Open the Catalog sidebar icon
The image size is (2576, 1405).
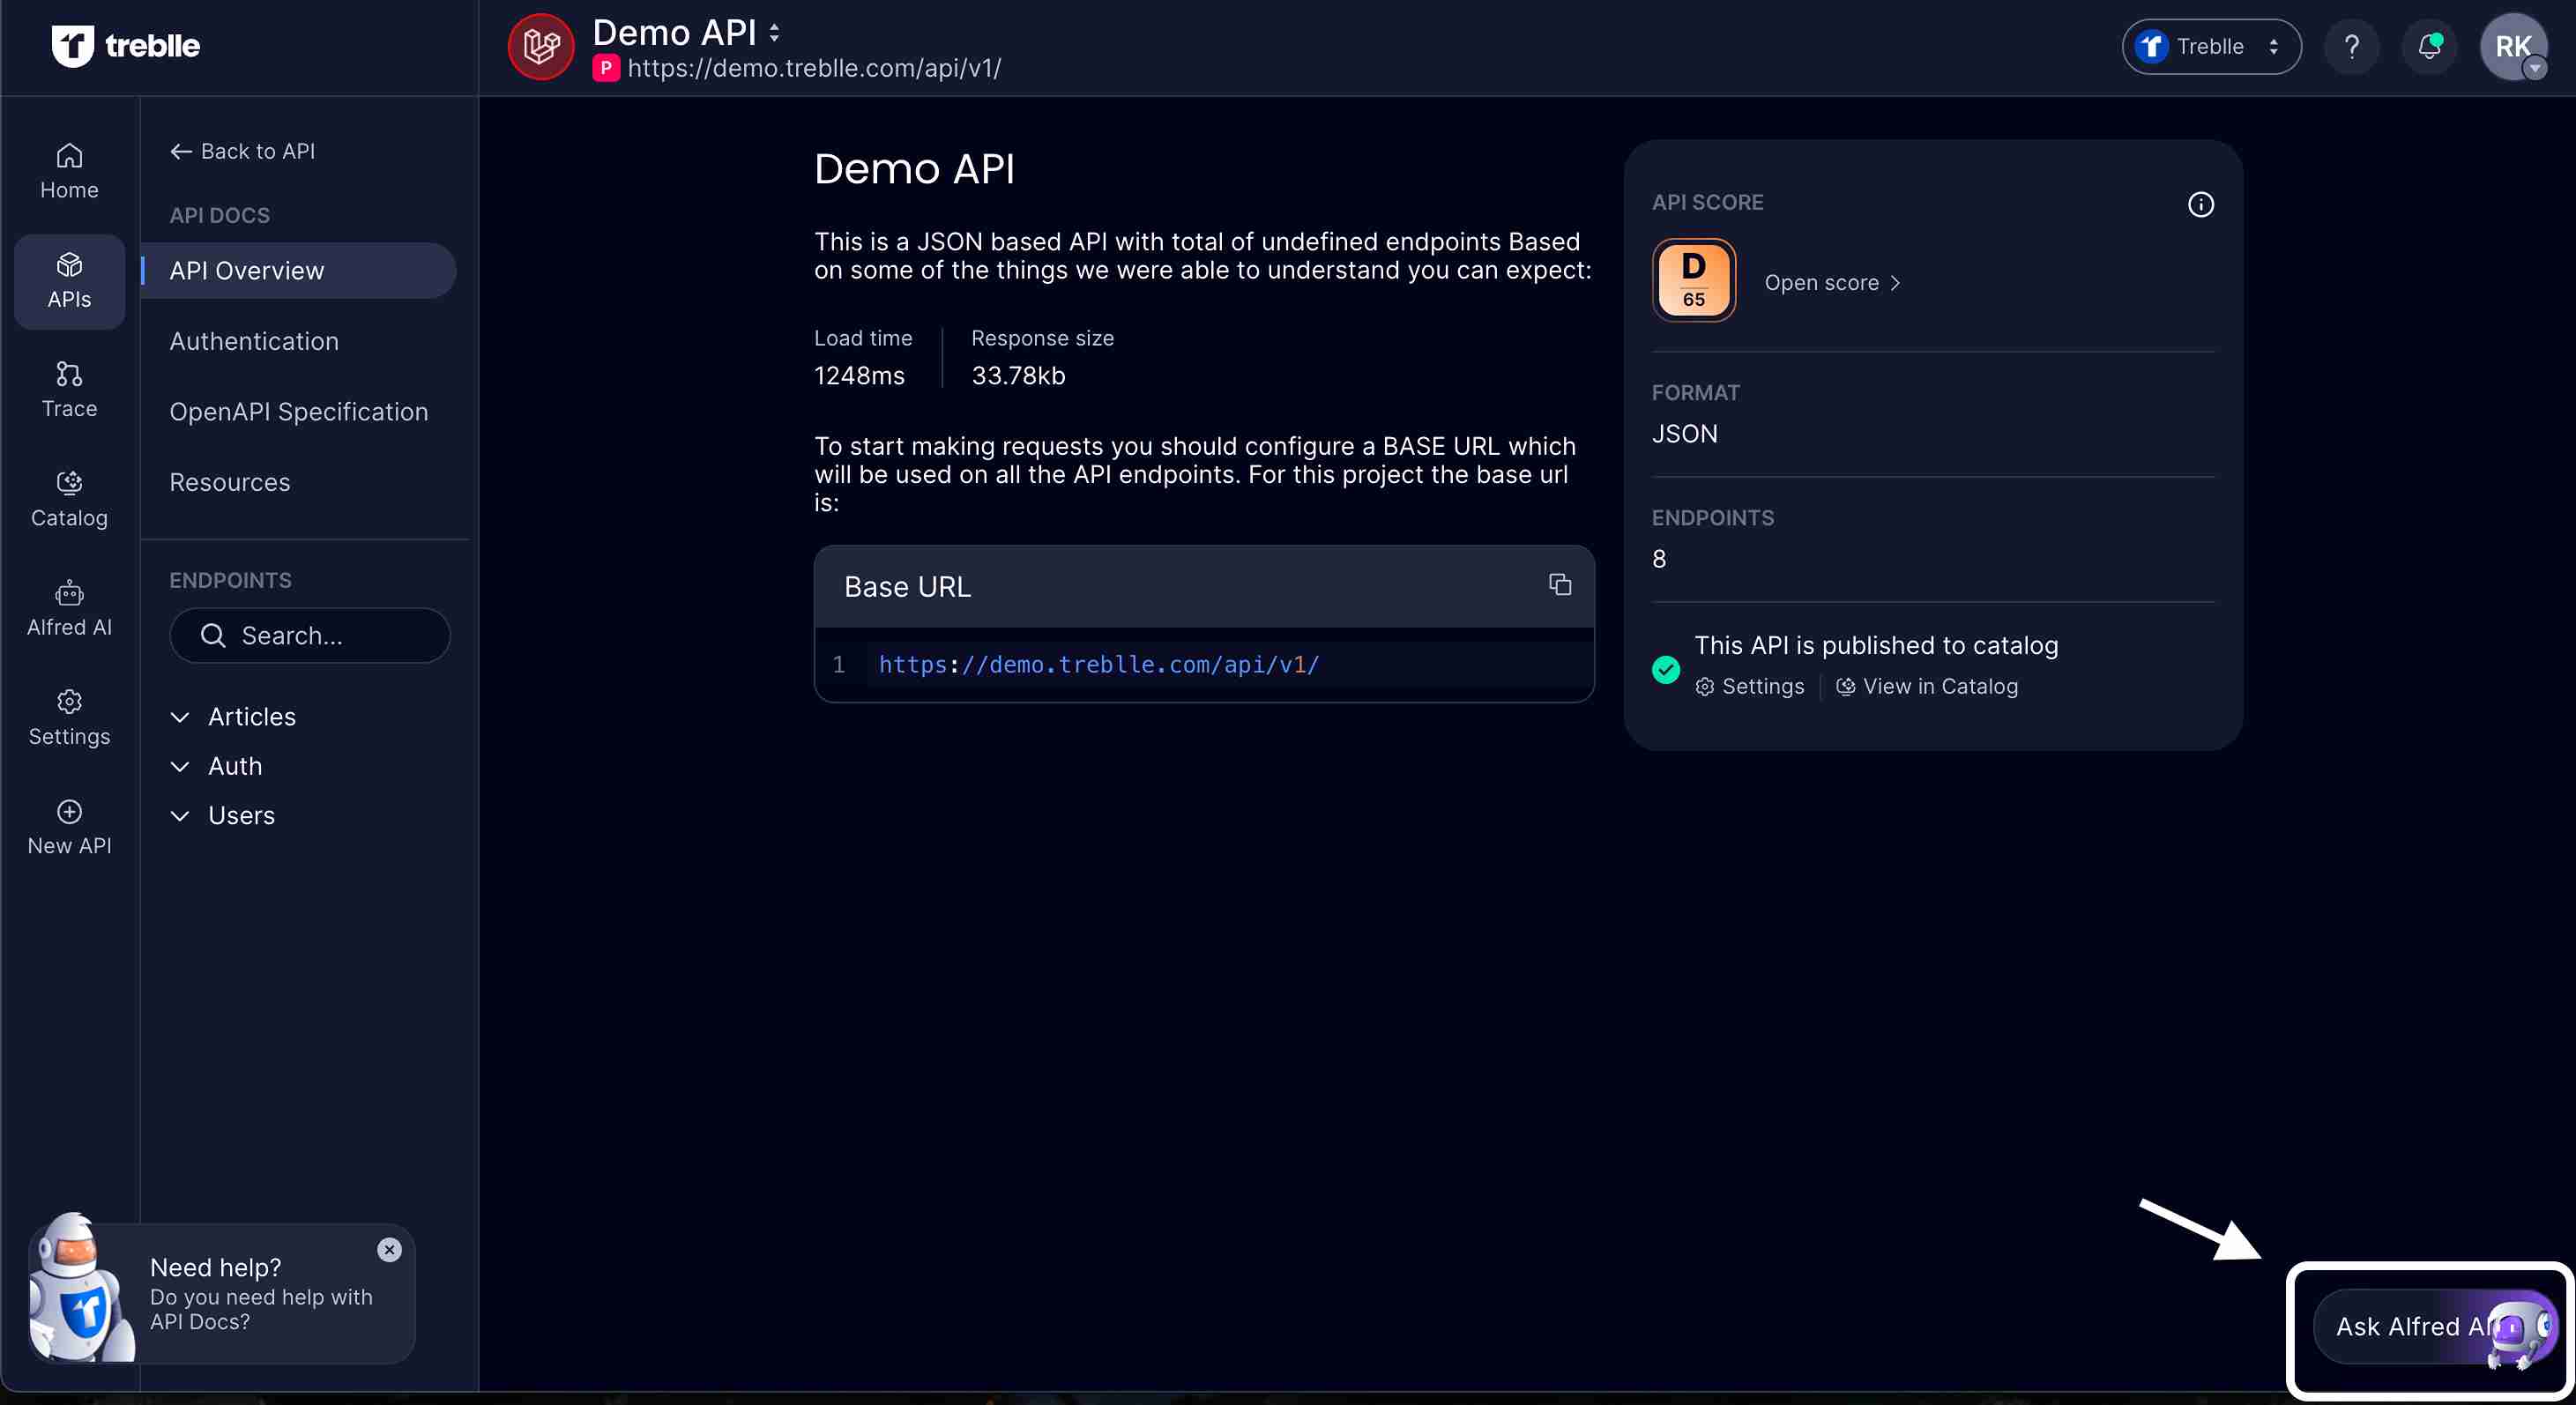(69, 498)
